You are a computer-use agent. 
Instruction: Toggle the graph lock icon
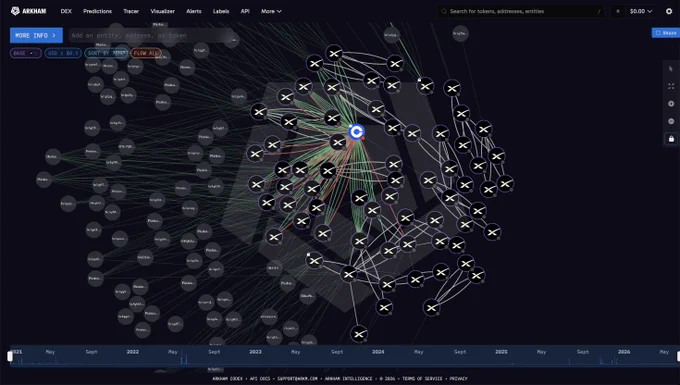671,139
